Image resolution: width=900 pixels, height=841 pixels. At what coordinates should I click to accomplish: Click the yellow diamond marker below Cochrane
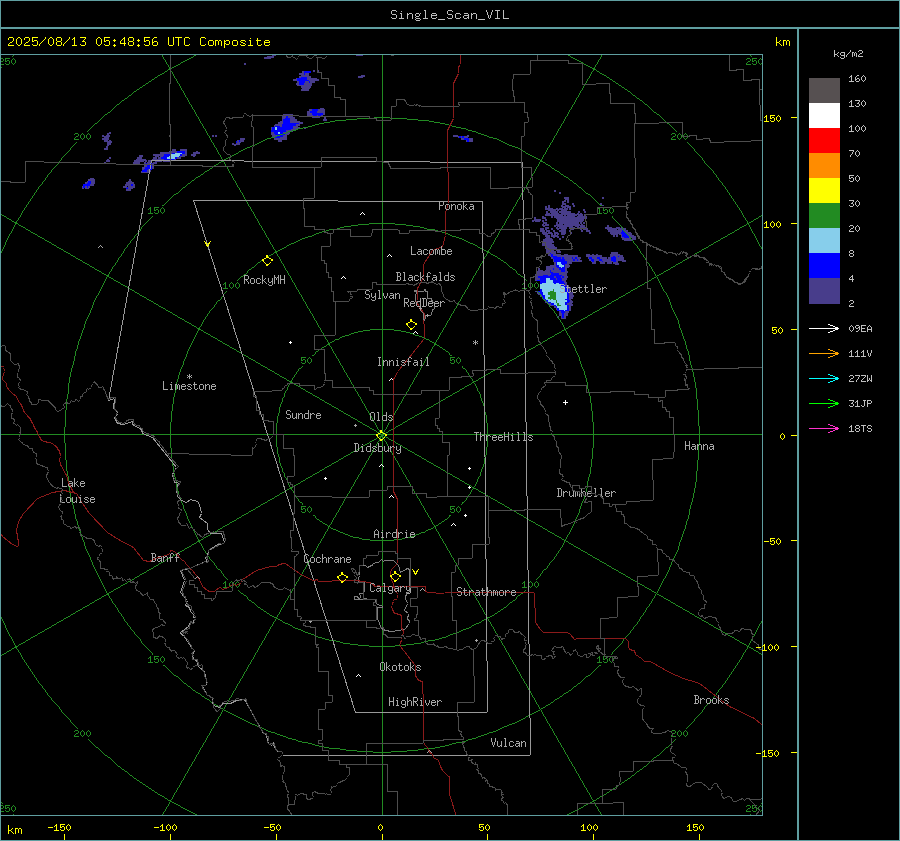(342, 578)
